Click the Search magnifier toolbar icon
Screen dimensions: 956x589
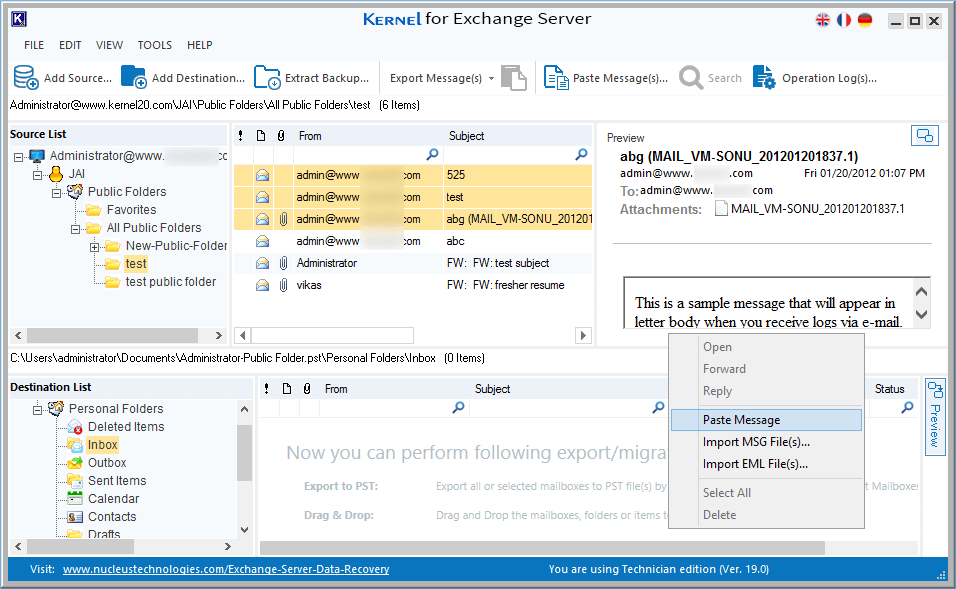pyautogui.click(x=691, y=77)
